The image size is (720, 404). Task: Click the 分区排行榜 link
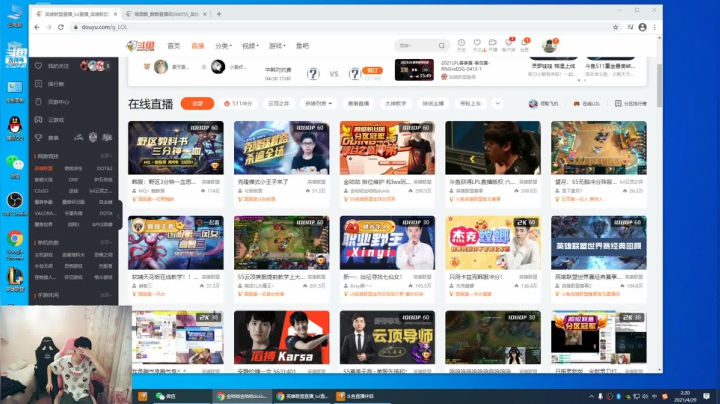pos(631,104)
